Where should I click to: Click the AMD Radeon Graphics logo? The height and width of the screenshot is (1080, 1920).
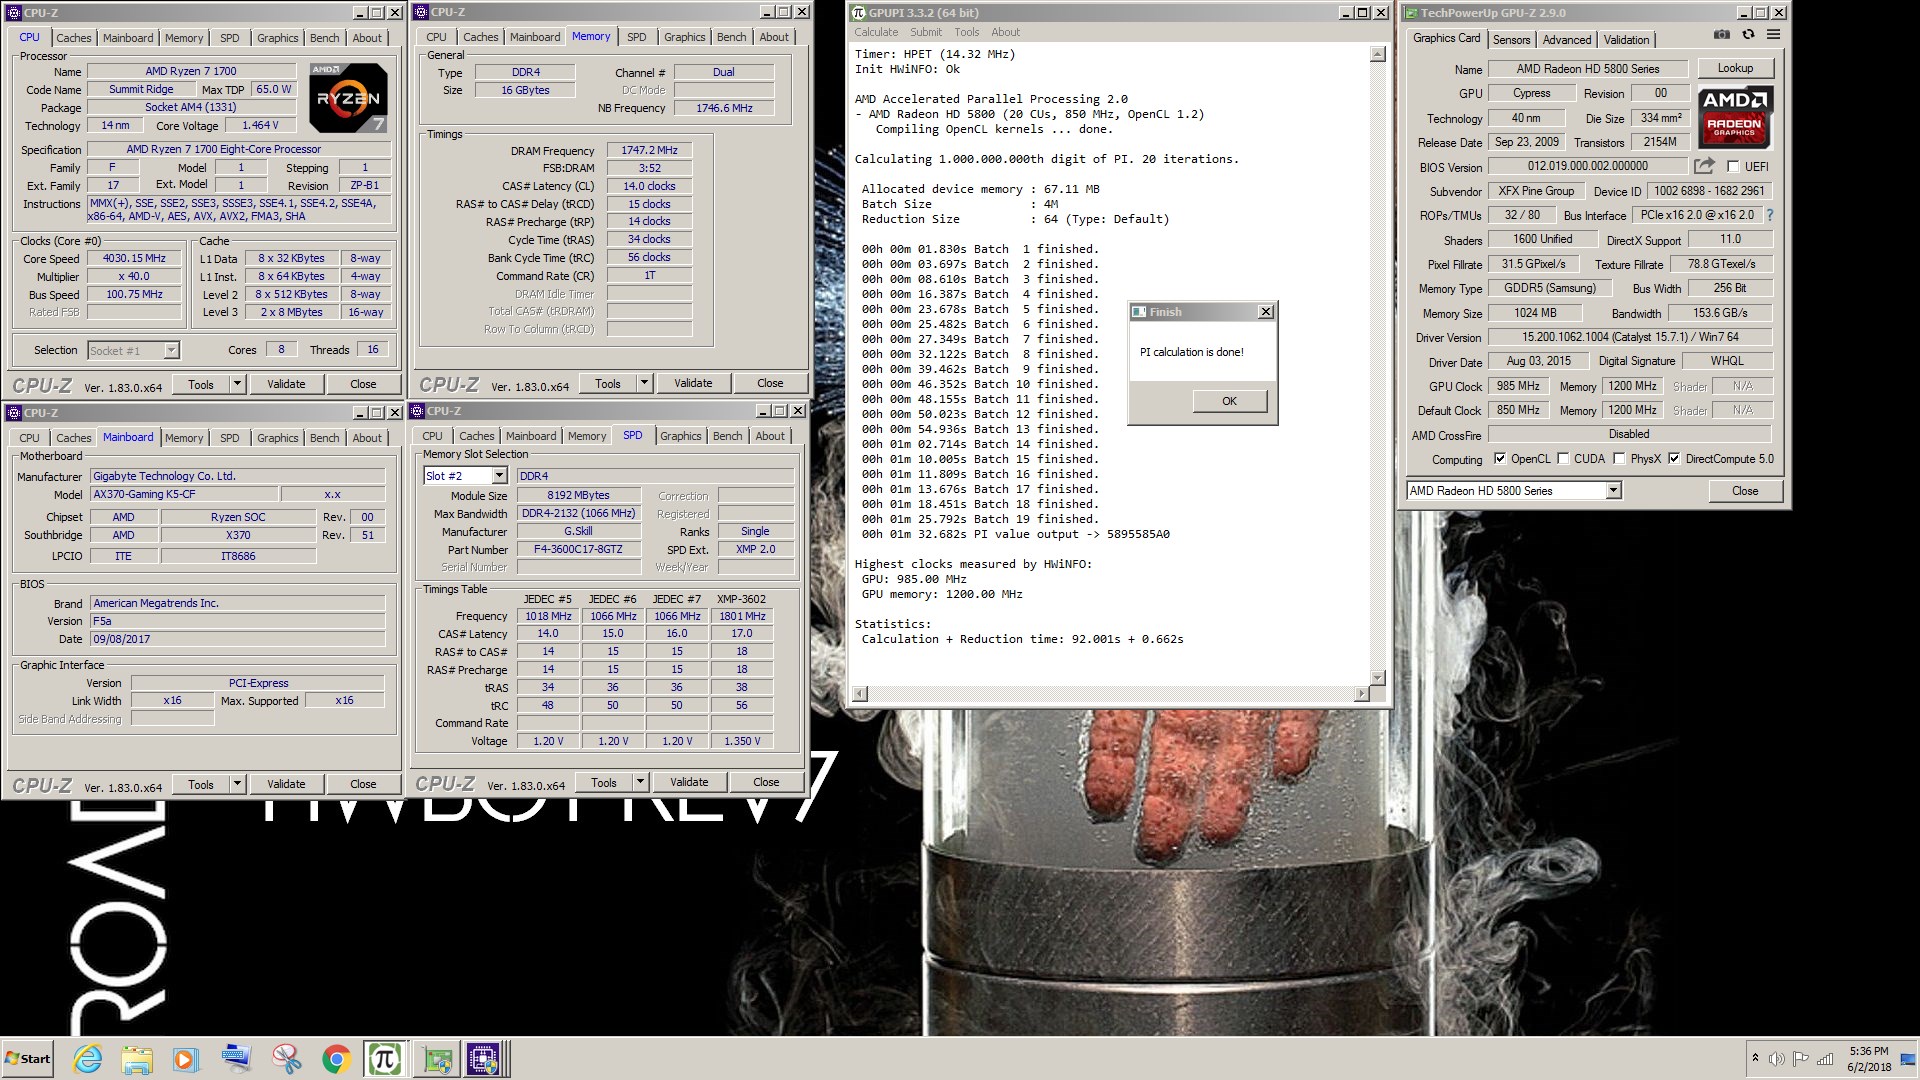(x=1735, y=117)
